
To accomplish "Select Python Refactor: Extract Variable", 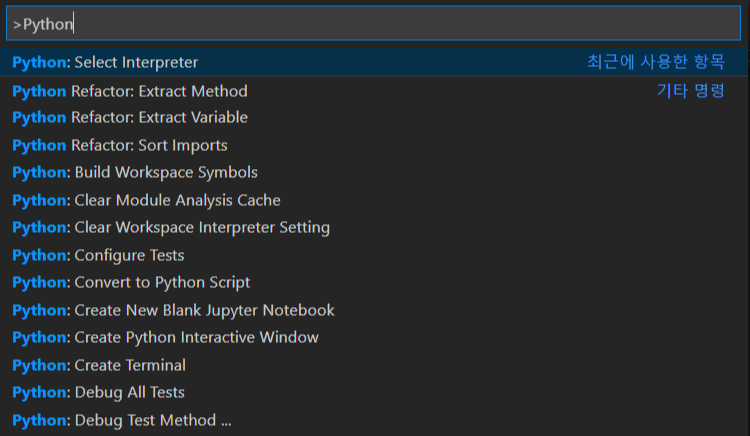I will [130, 117].
